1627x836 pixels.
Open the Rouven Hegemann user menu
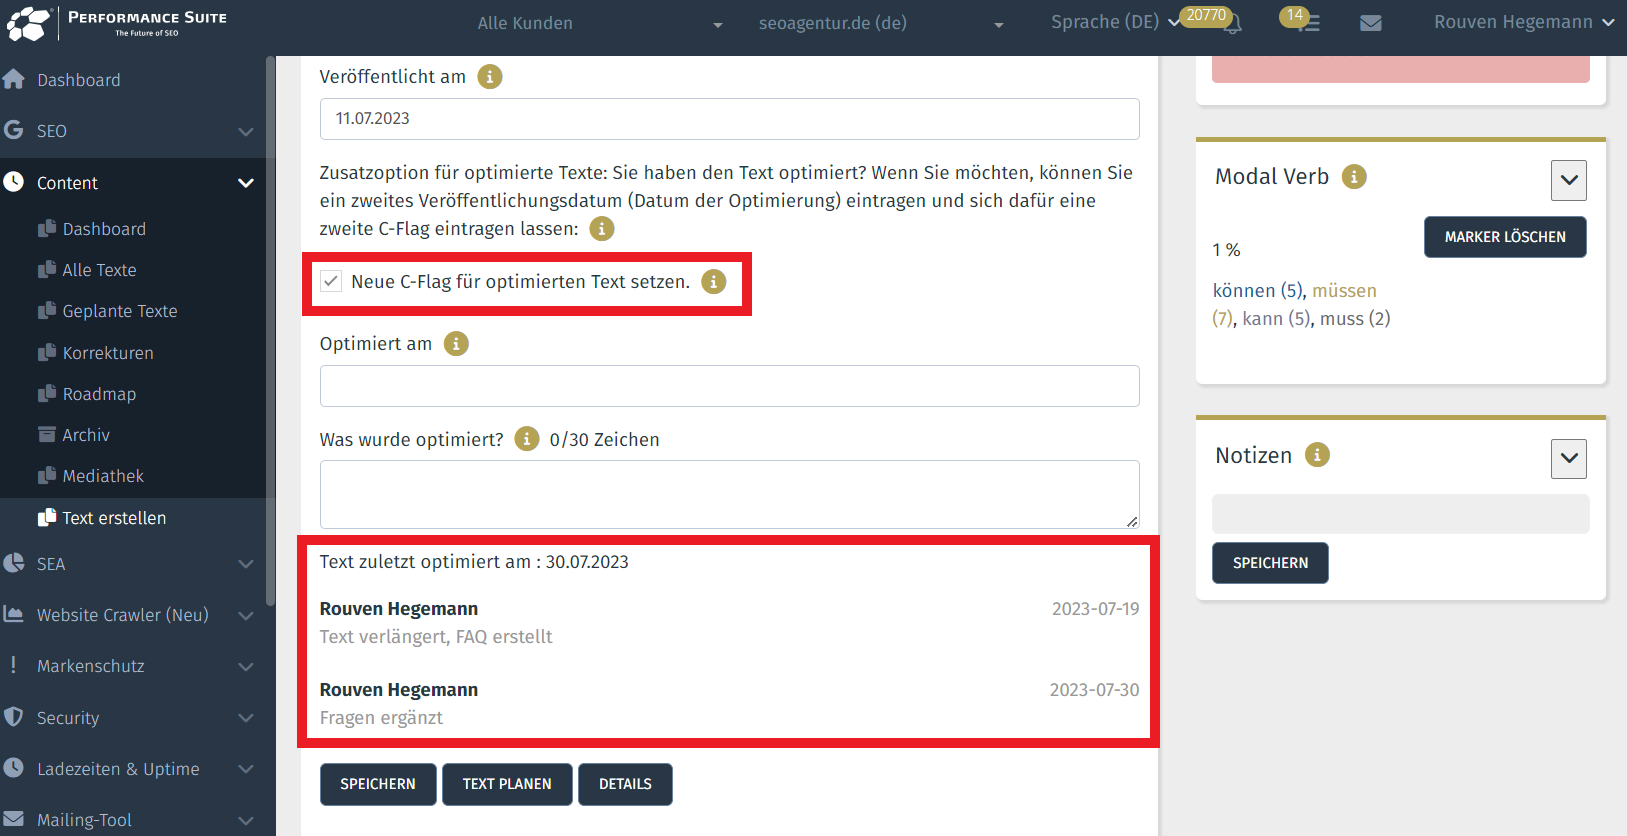click(1523, 22)
